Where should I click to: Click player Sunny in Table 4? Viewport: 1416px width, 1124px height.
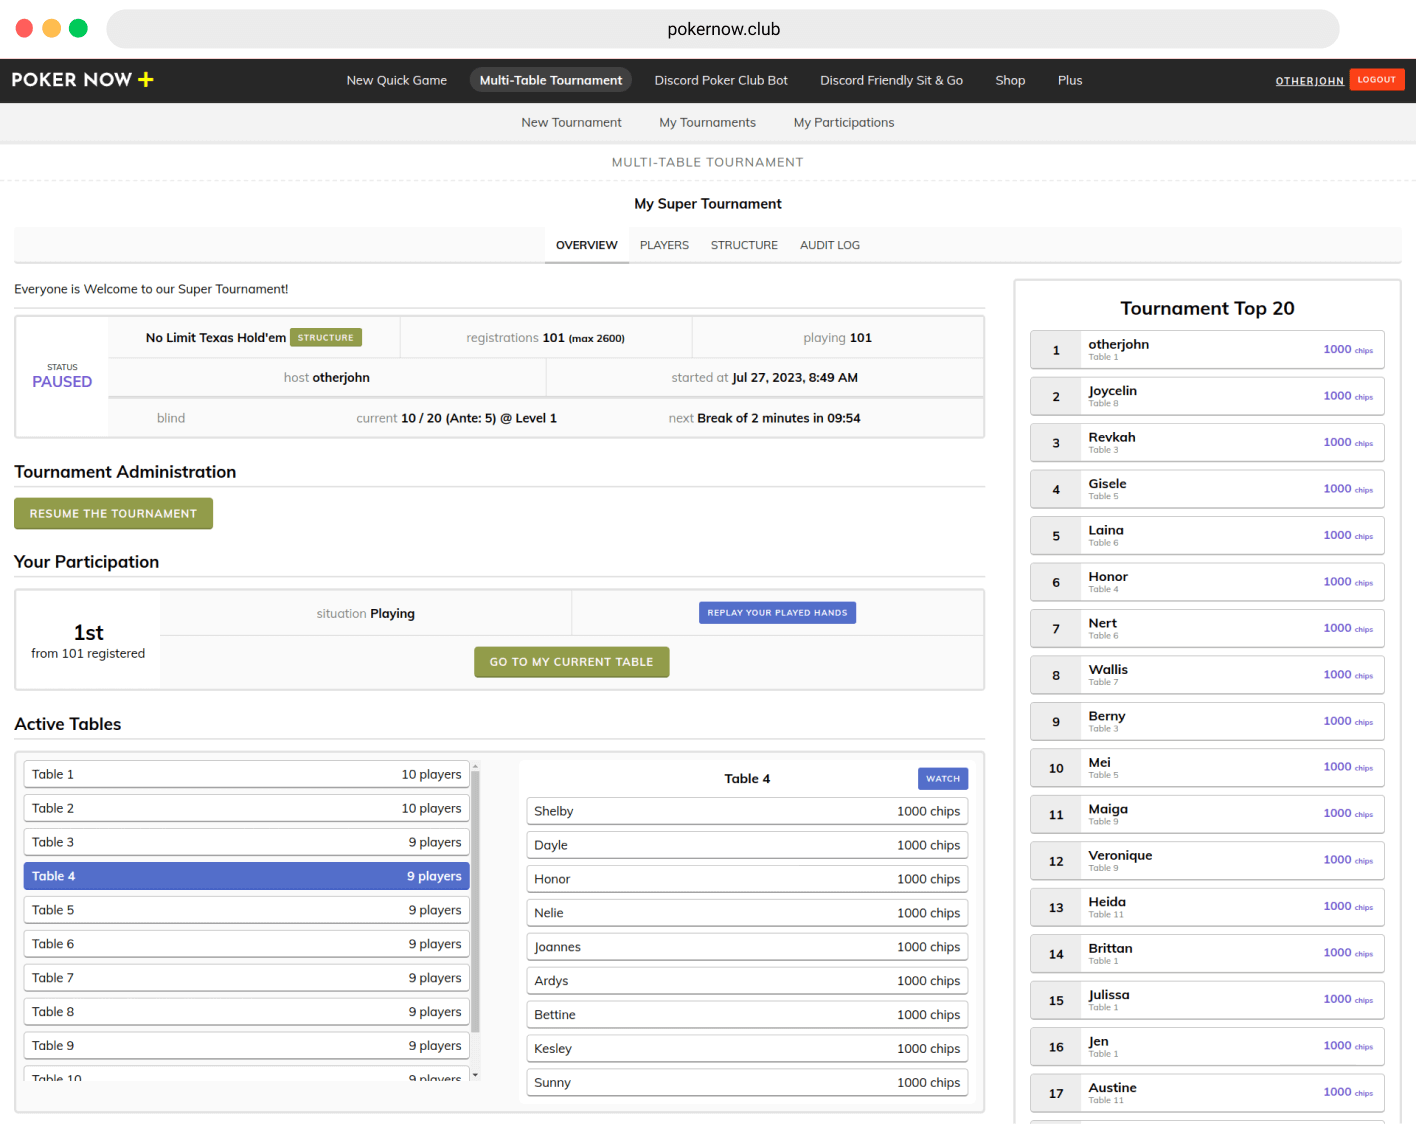pos(747,1083)
